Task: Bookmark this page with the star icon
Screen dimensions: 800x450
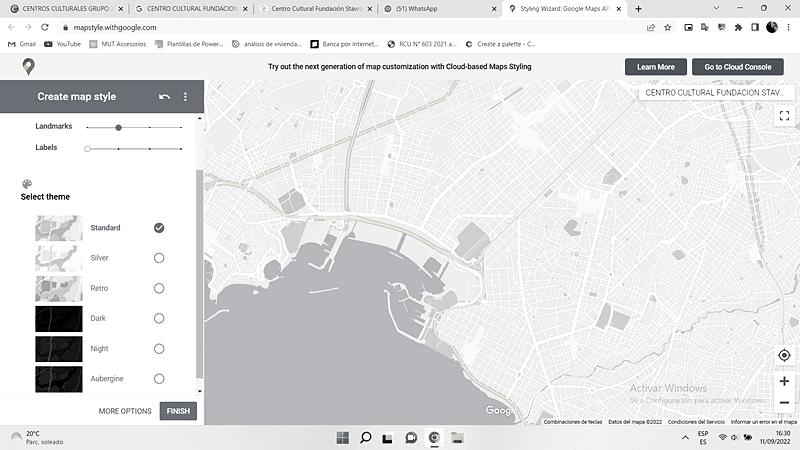Action: (x=667, y=28)
